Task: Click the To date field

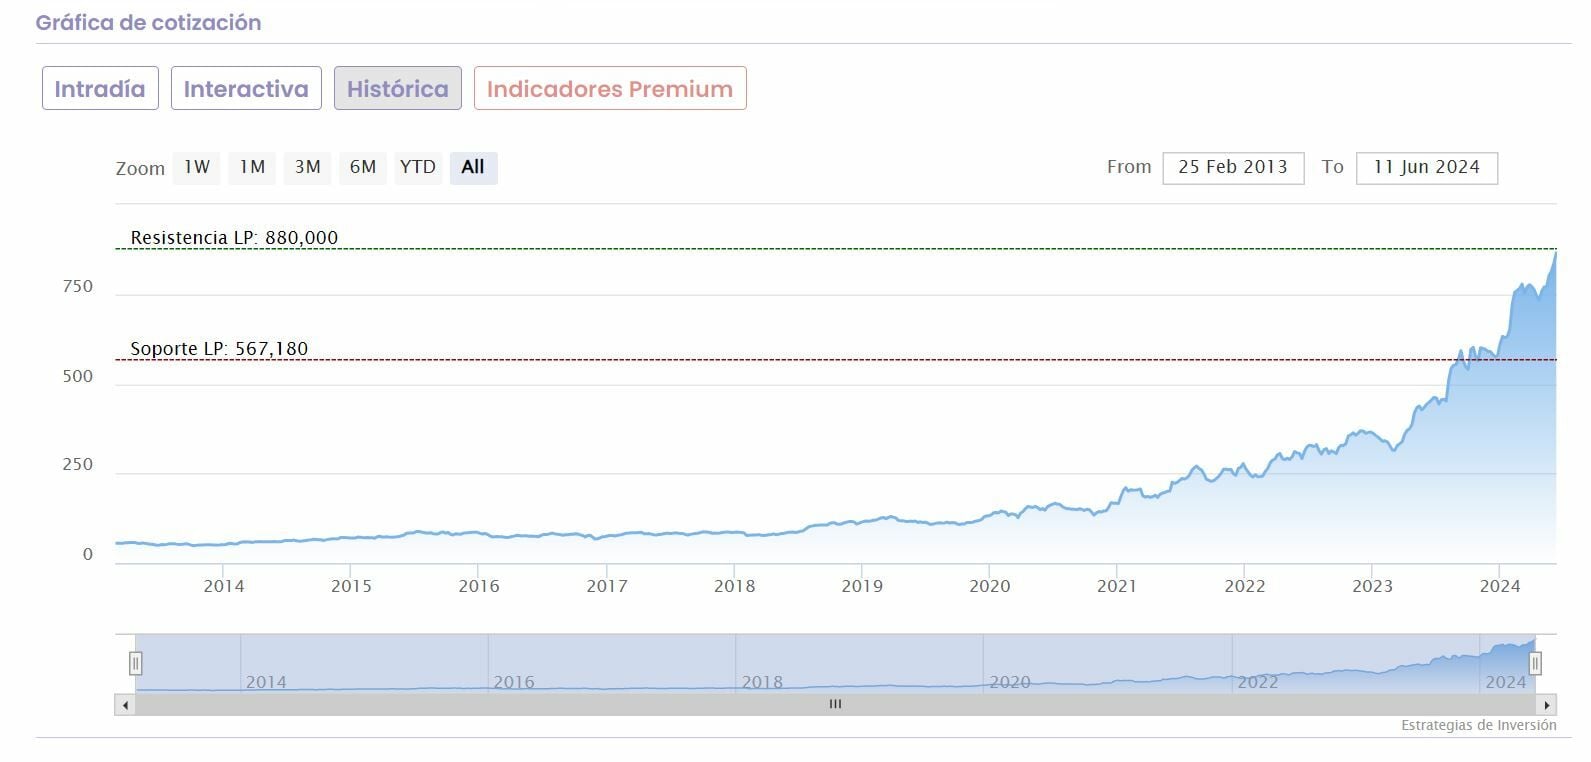Action: [1426, 167]
